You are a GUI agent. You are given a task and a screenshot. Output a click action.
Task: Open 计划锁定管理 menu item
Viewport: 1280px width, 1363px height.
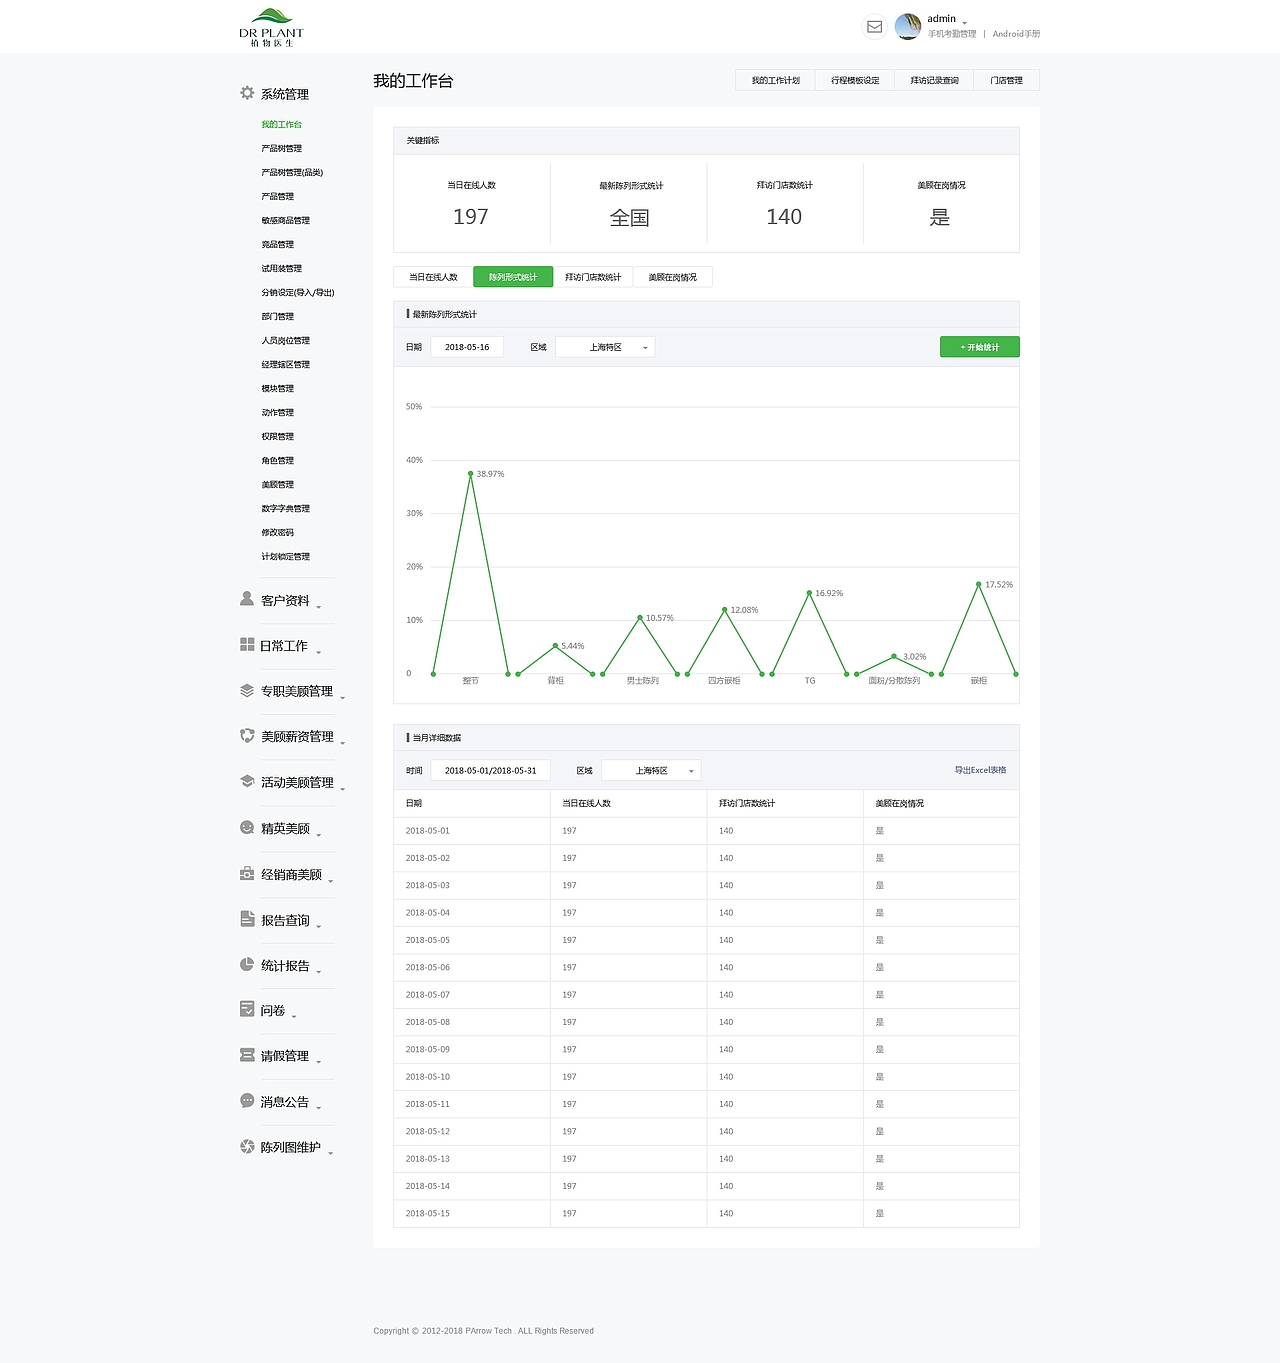(285, 556)
